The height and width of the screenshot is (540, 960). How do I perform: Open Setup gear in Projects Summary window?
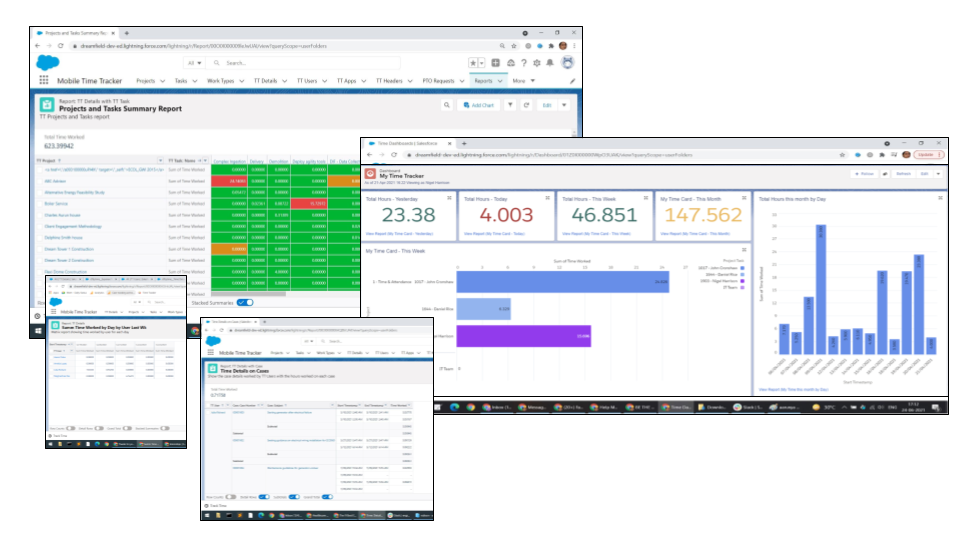pos(536,62)
